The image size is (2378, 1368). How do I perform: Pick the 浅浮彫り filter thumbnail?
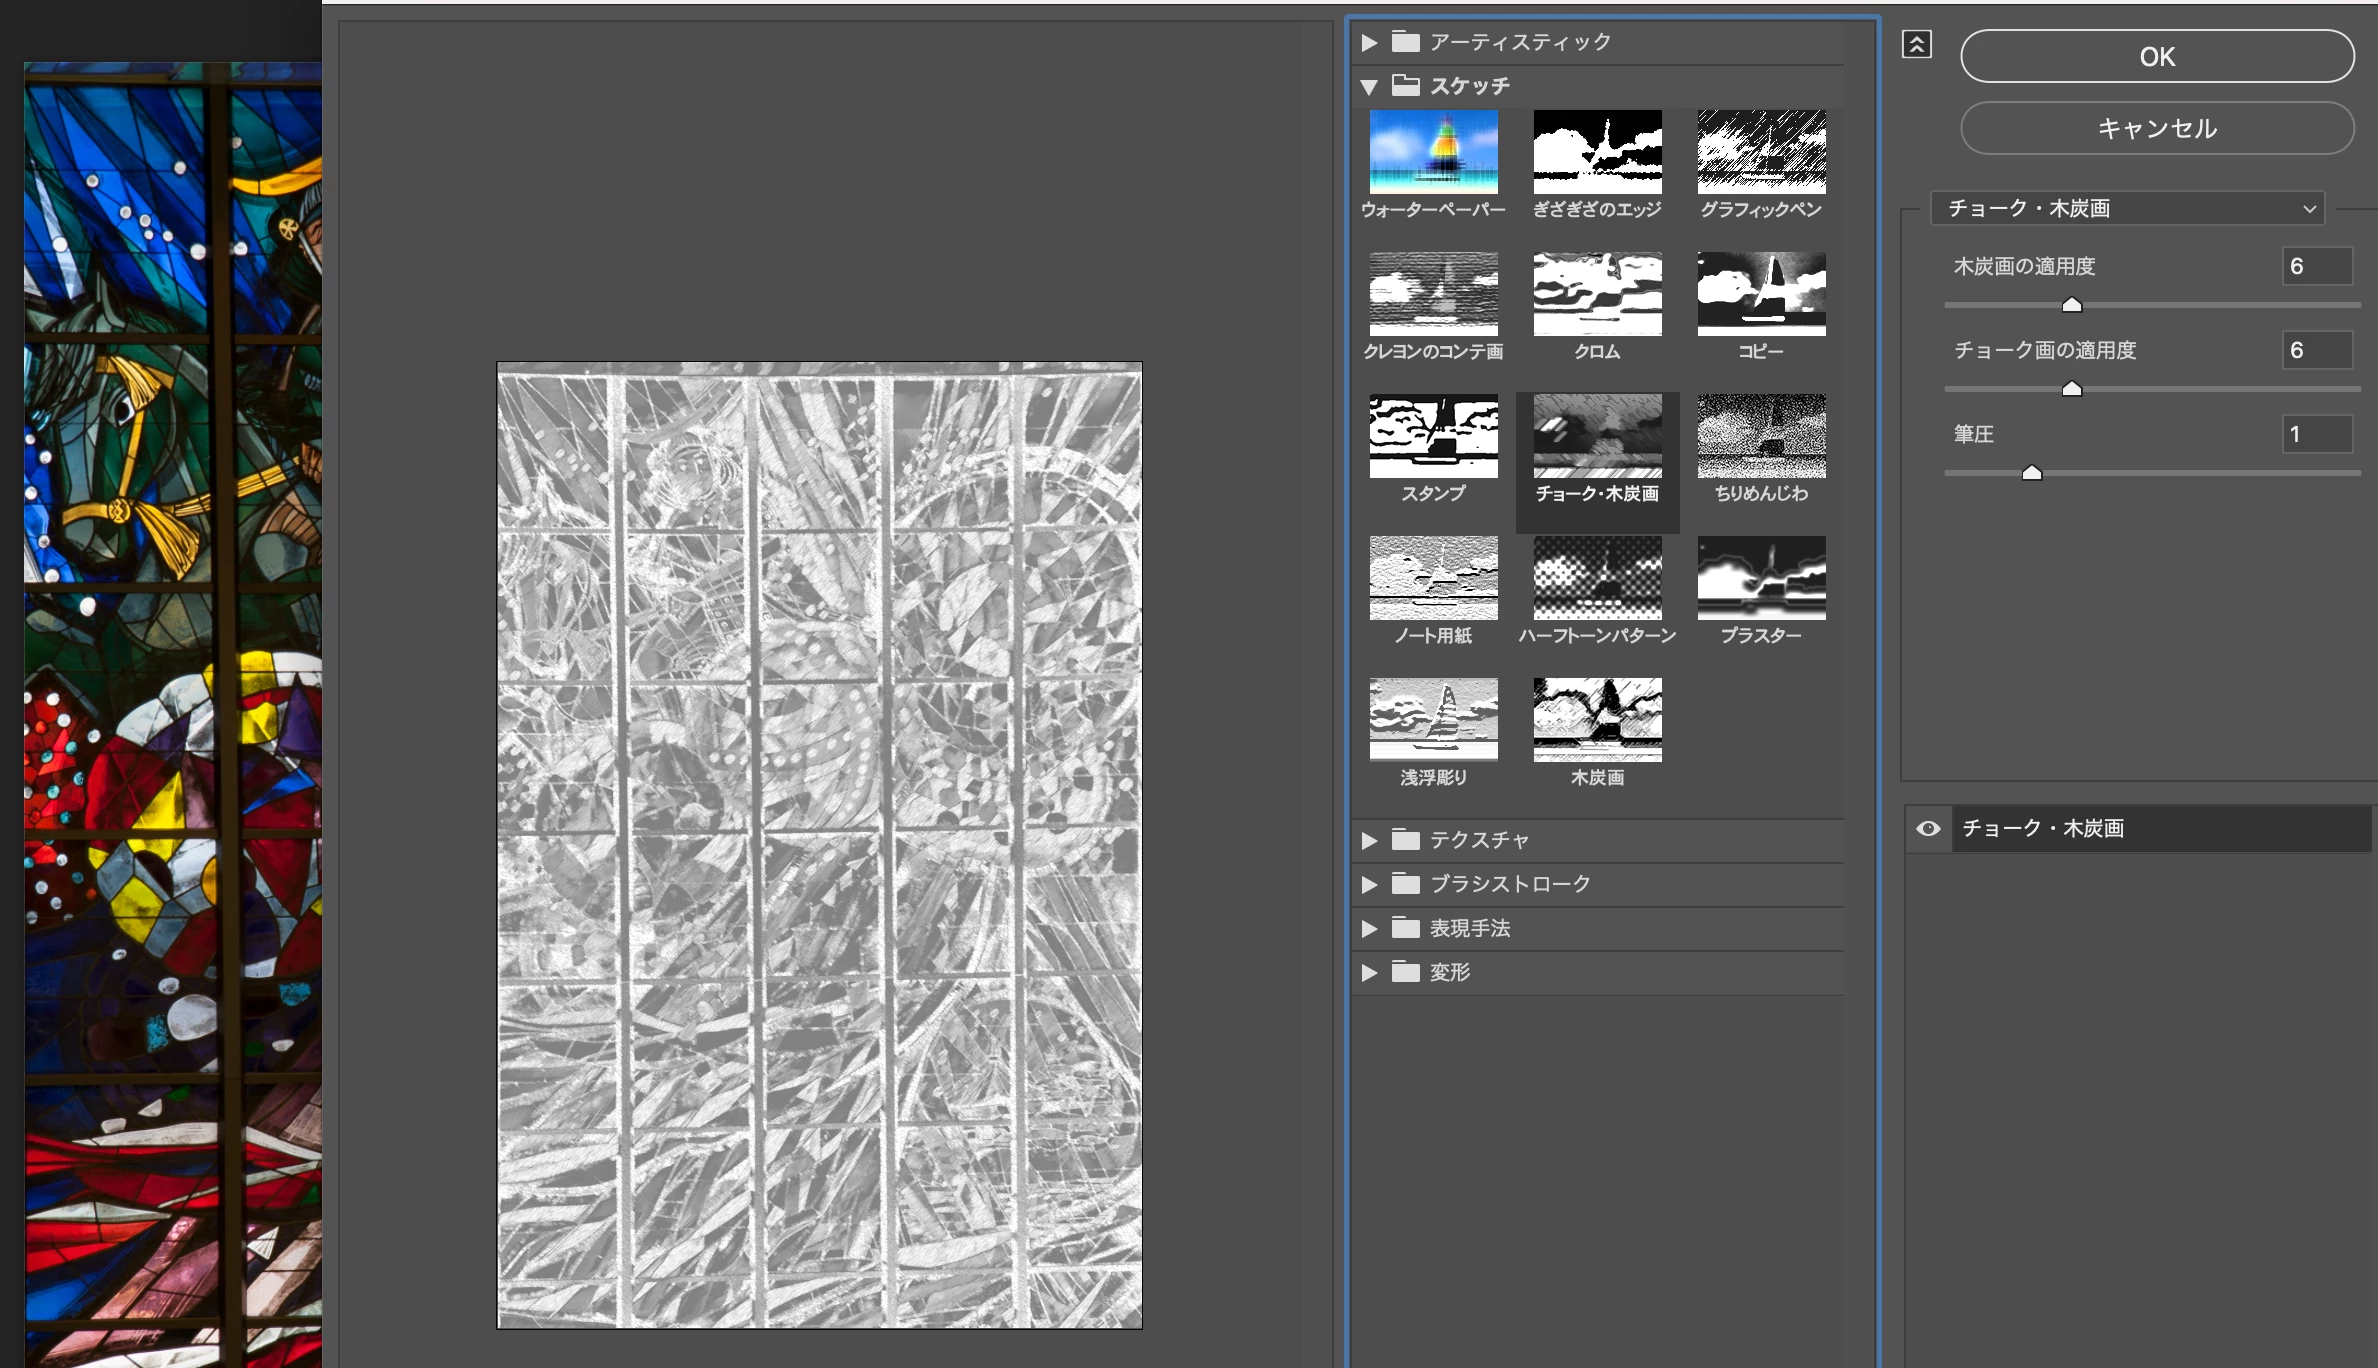click(x=1433, y=720)
